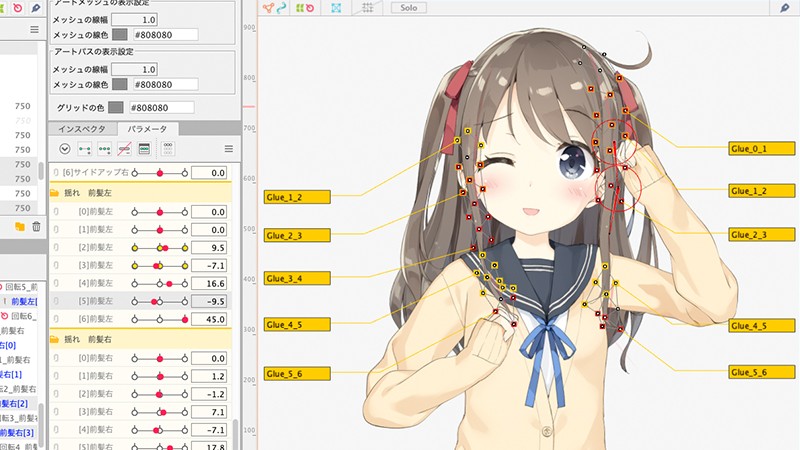Screen dimensions: 800x450
Task: Click the グリッドの色 gray color swatch
Action: click(x=115, y=107)
